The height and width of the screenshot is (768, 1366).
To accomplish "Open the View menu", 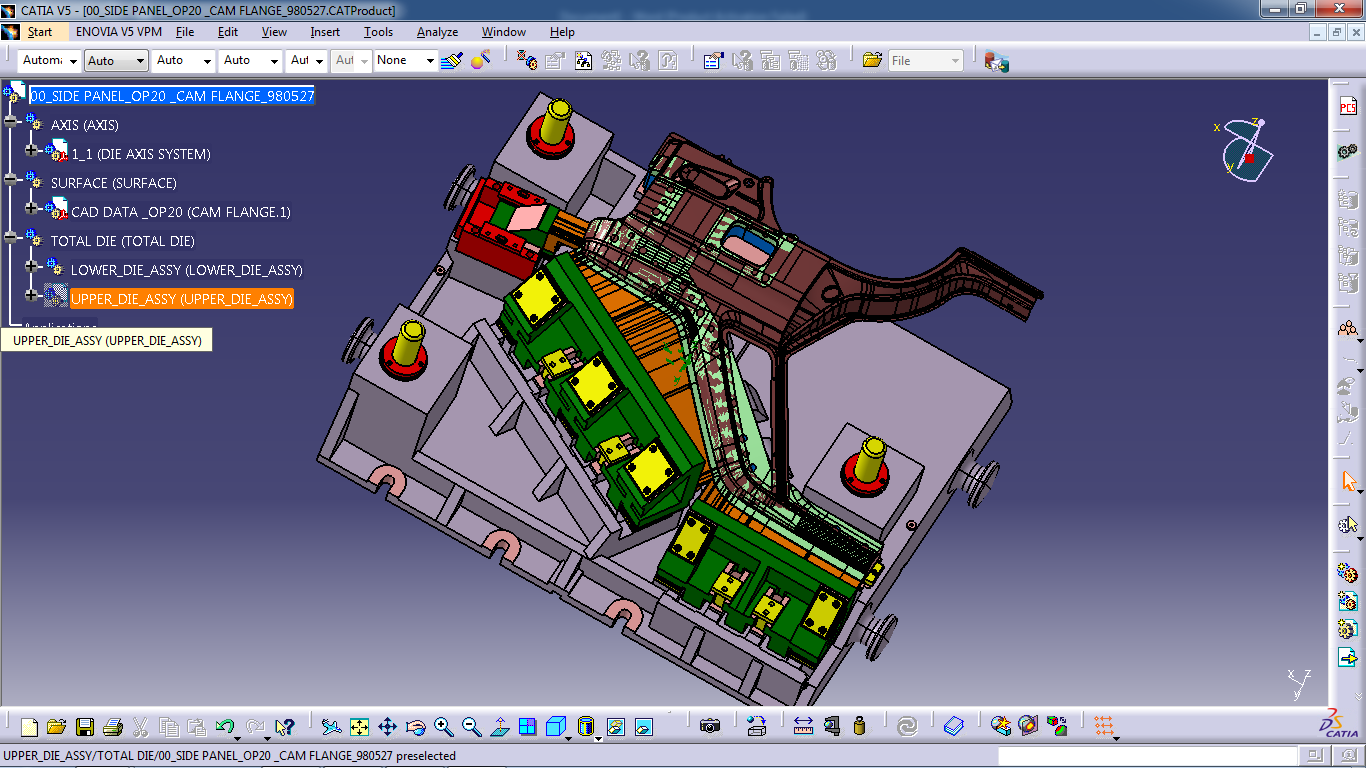I will pyautogui.click(x=274, y=32).
